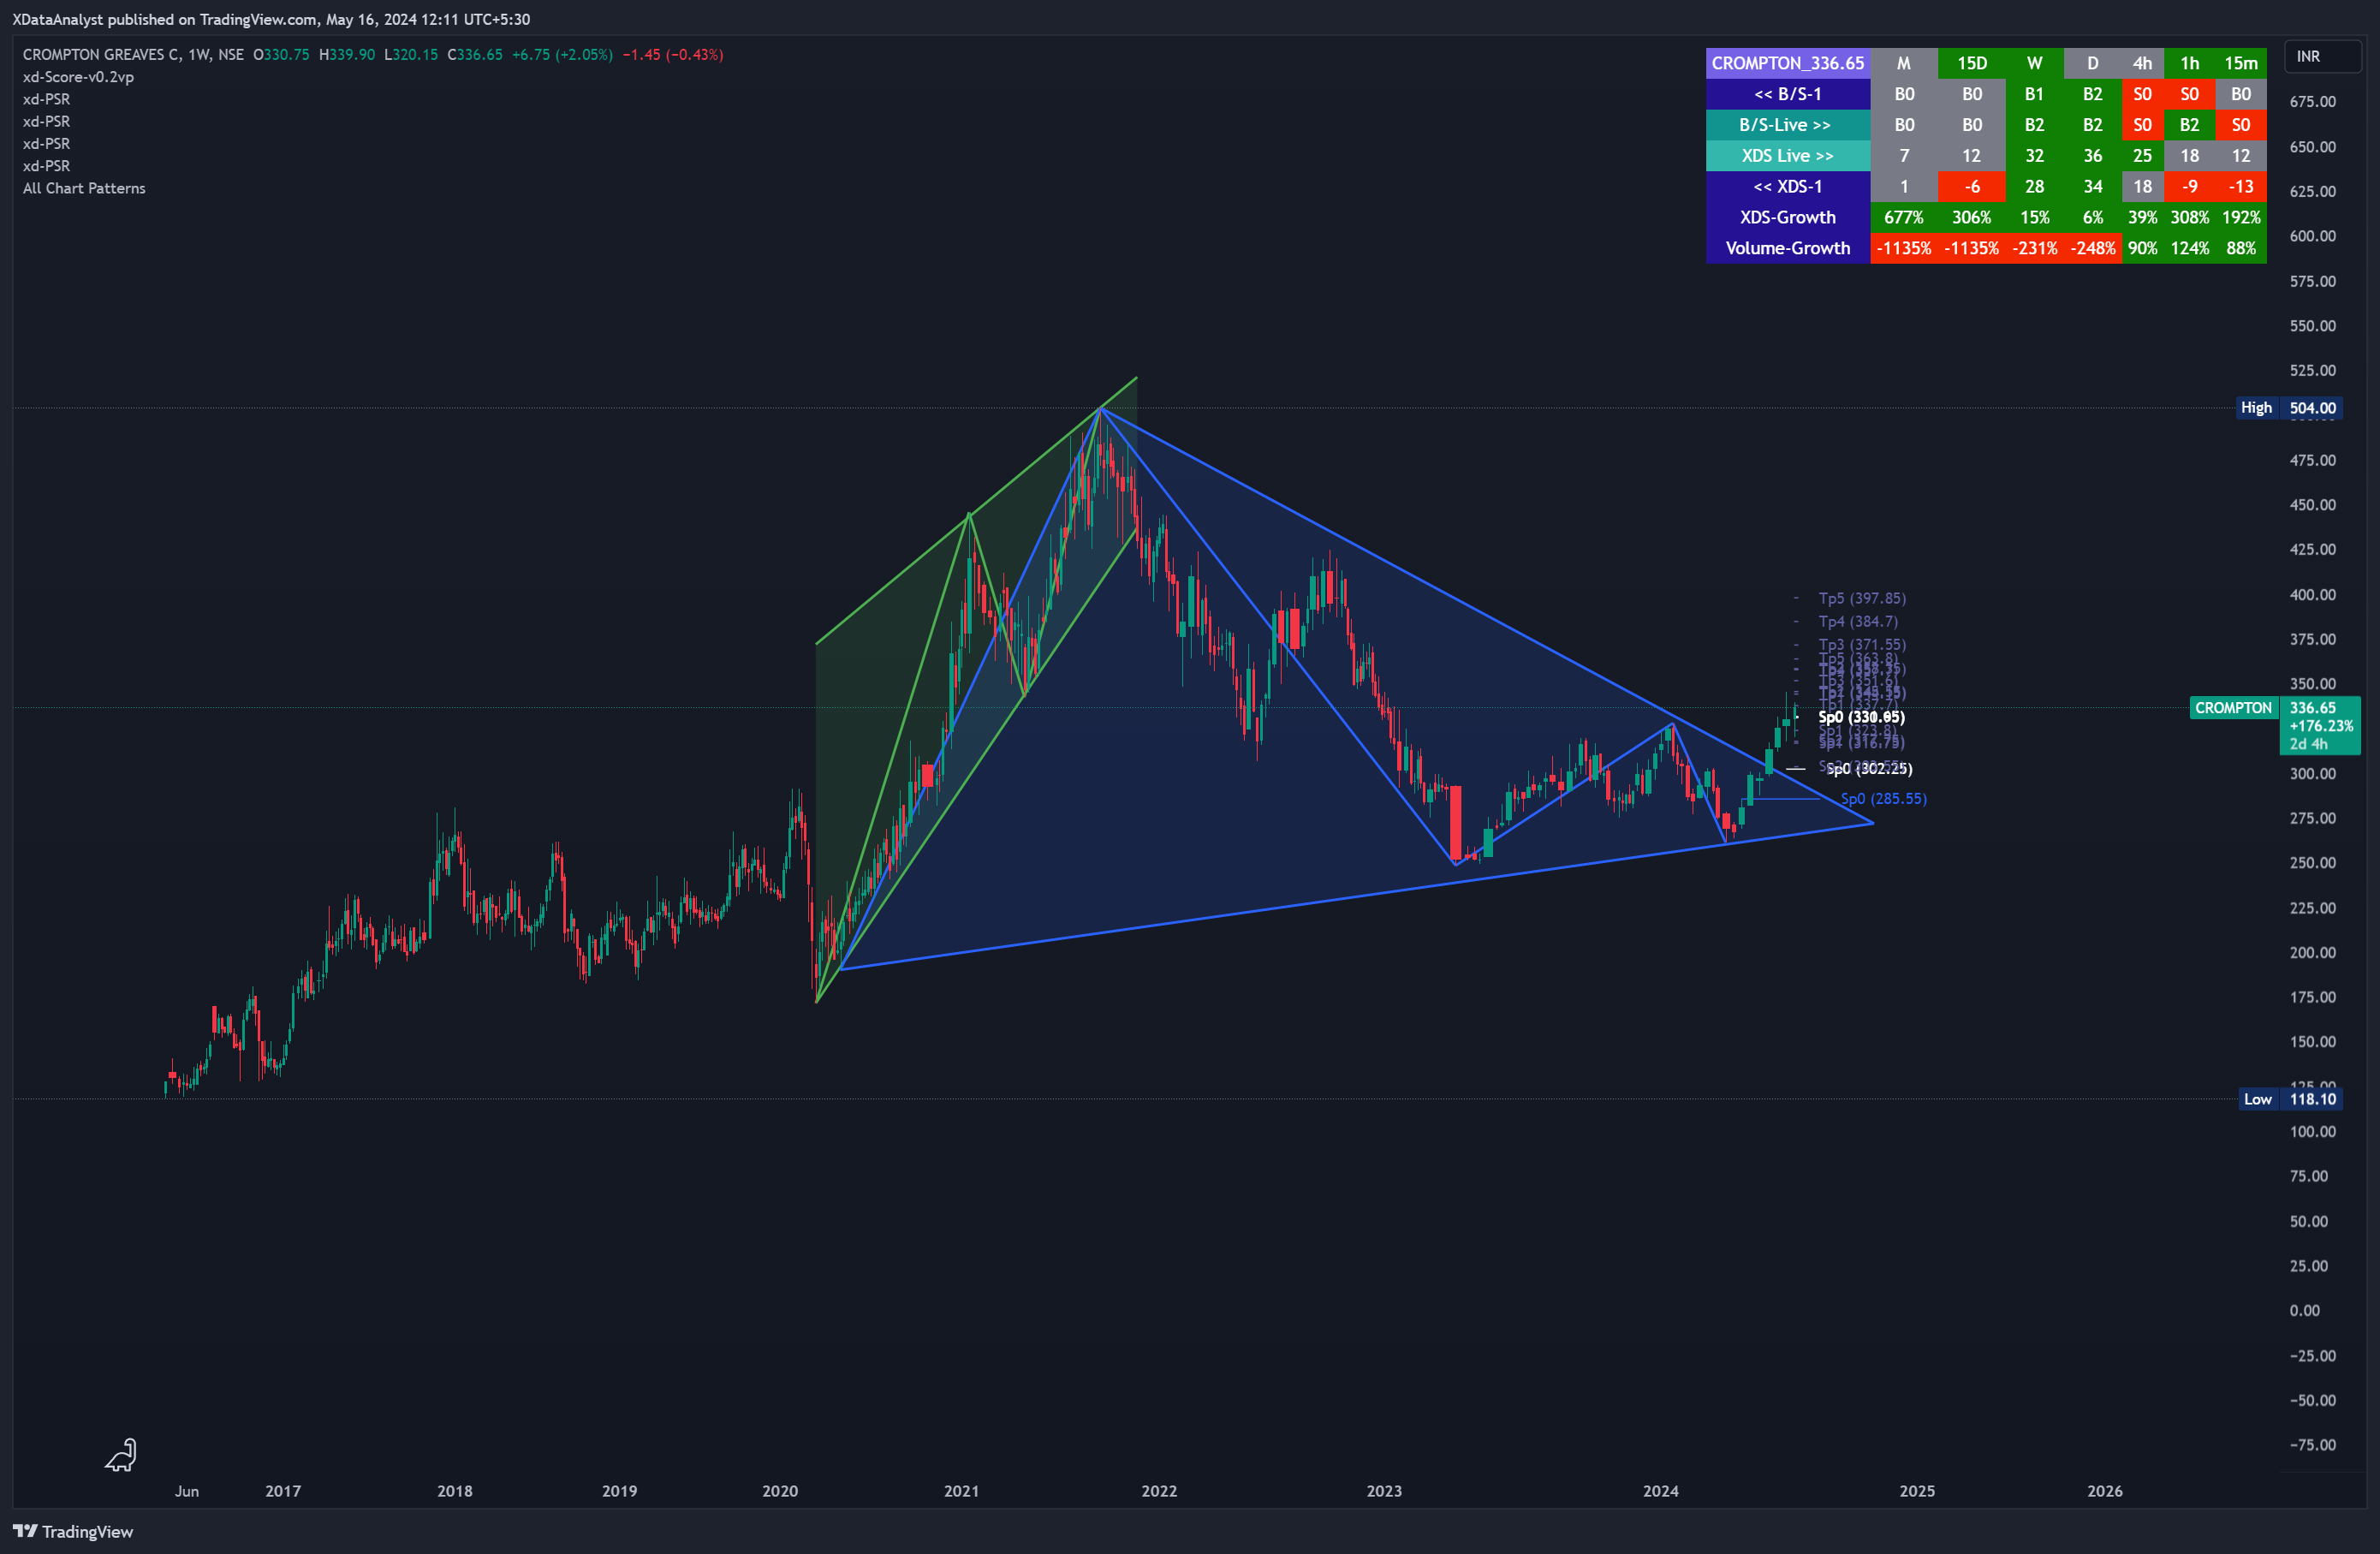Viewport: 2380px width, 1554px height.
Task: Click the Sp0 (302.25) support label
Action: (x=1869, y=768)
